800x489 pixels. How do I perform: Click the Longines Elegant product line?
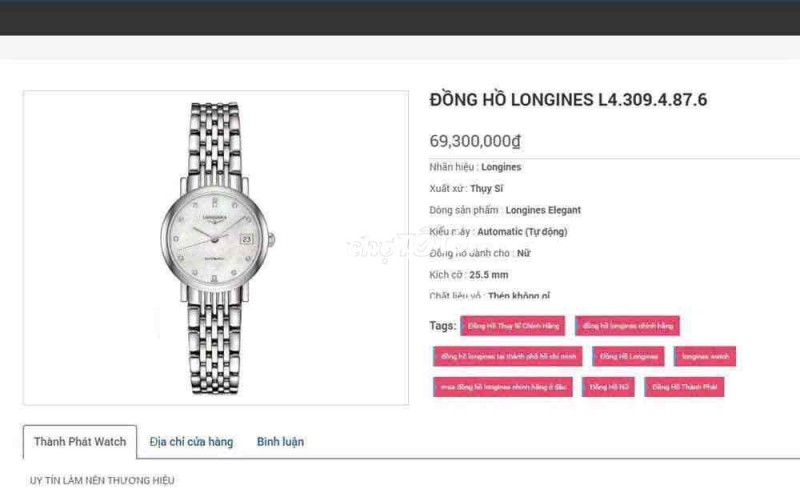(543, 210)
